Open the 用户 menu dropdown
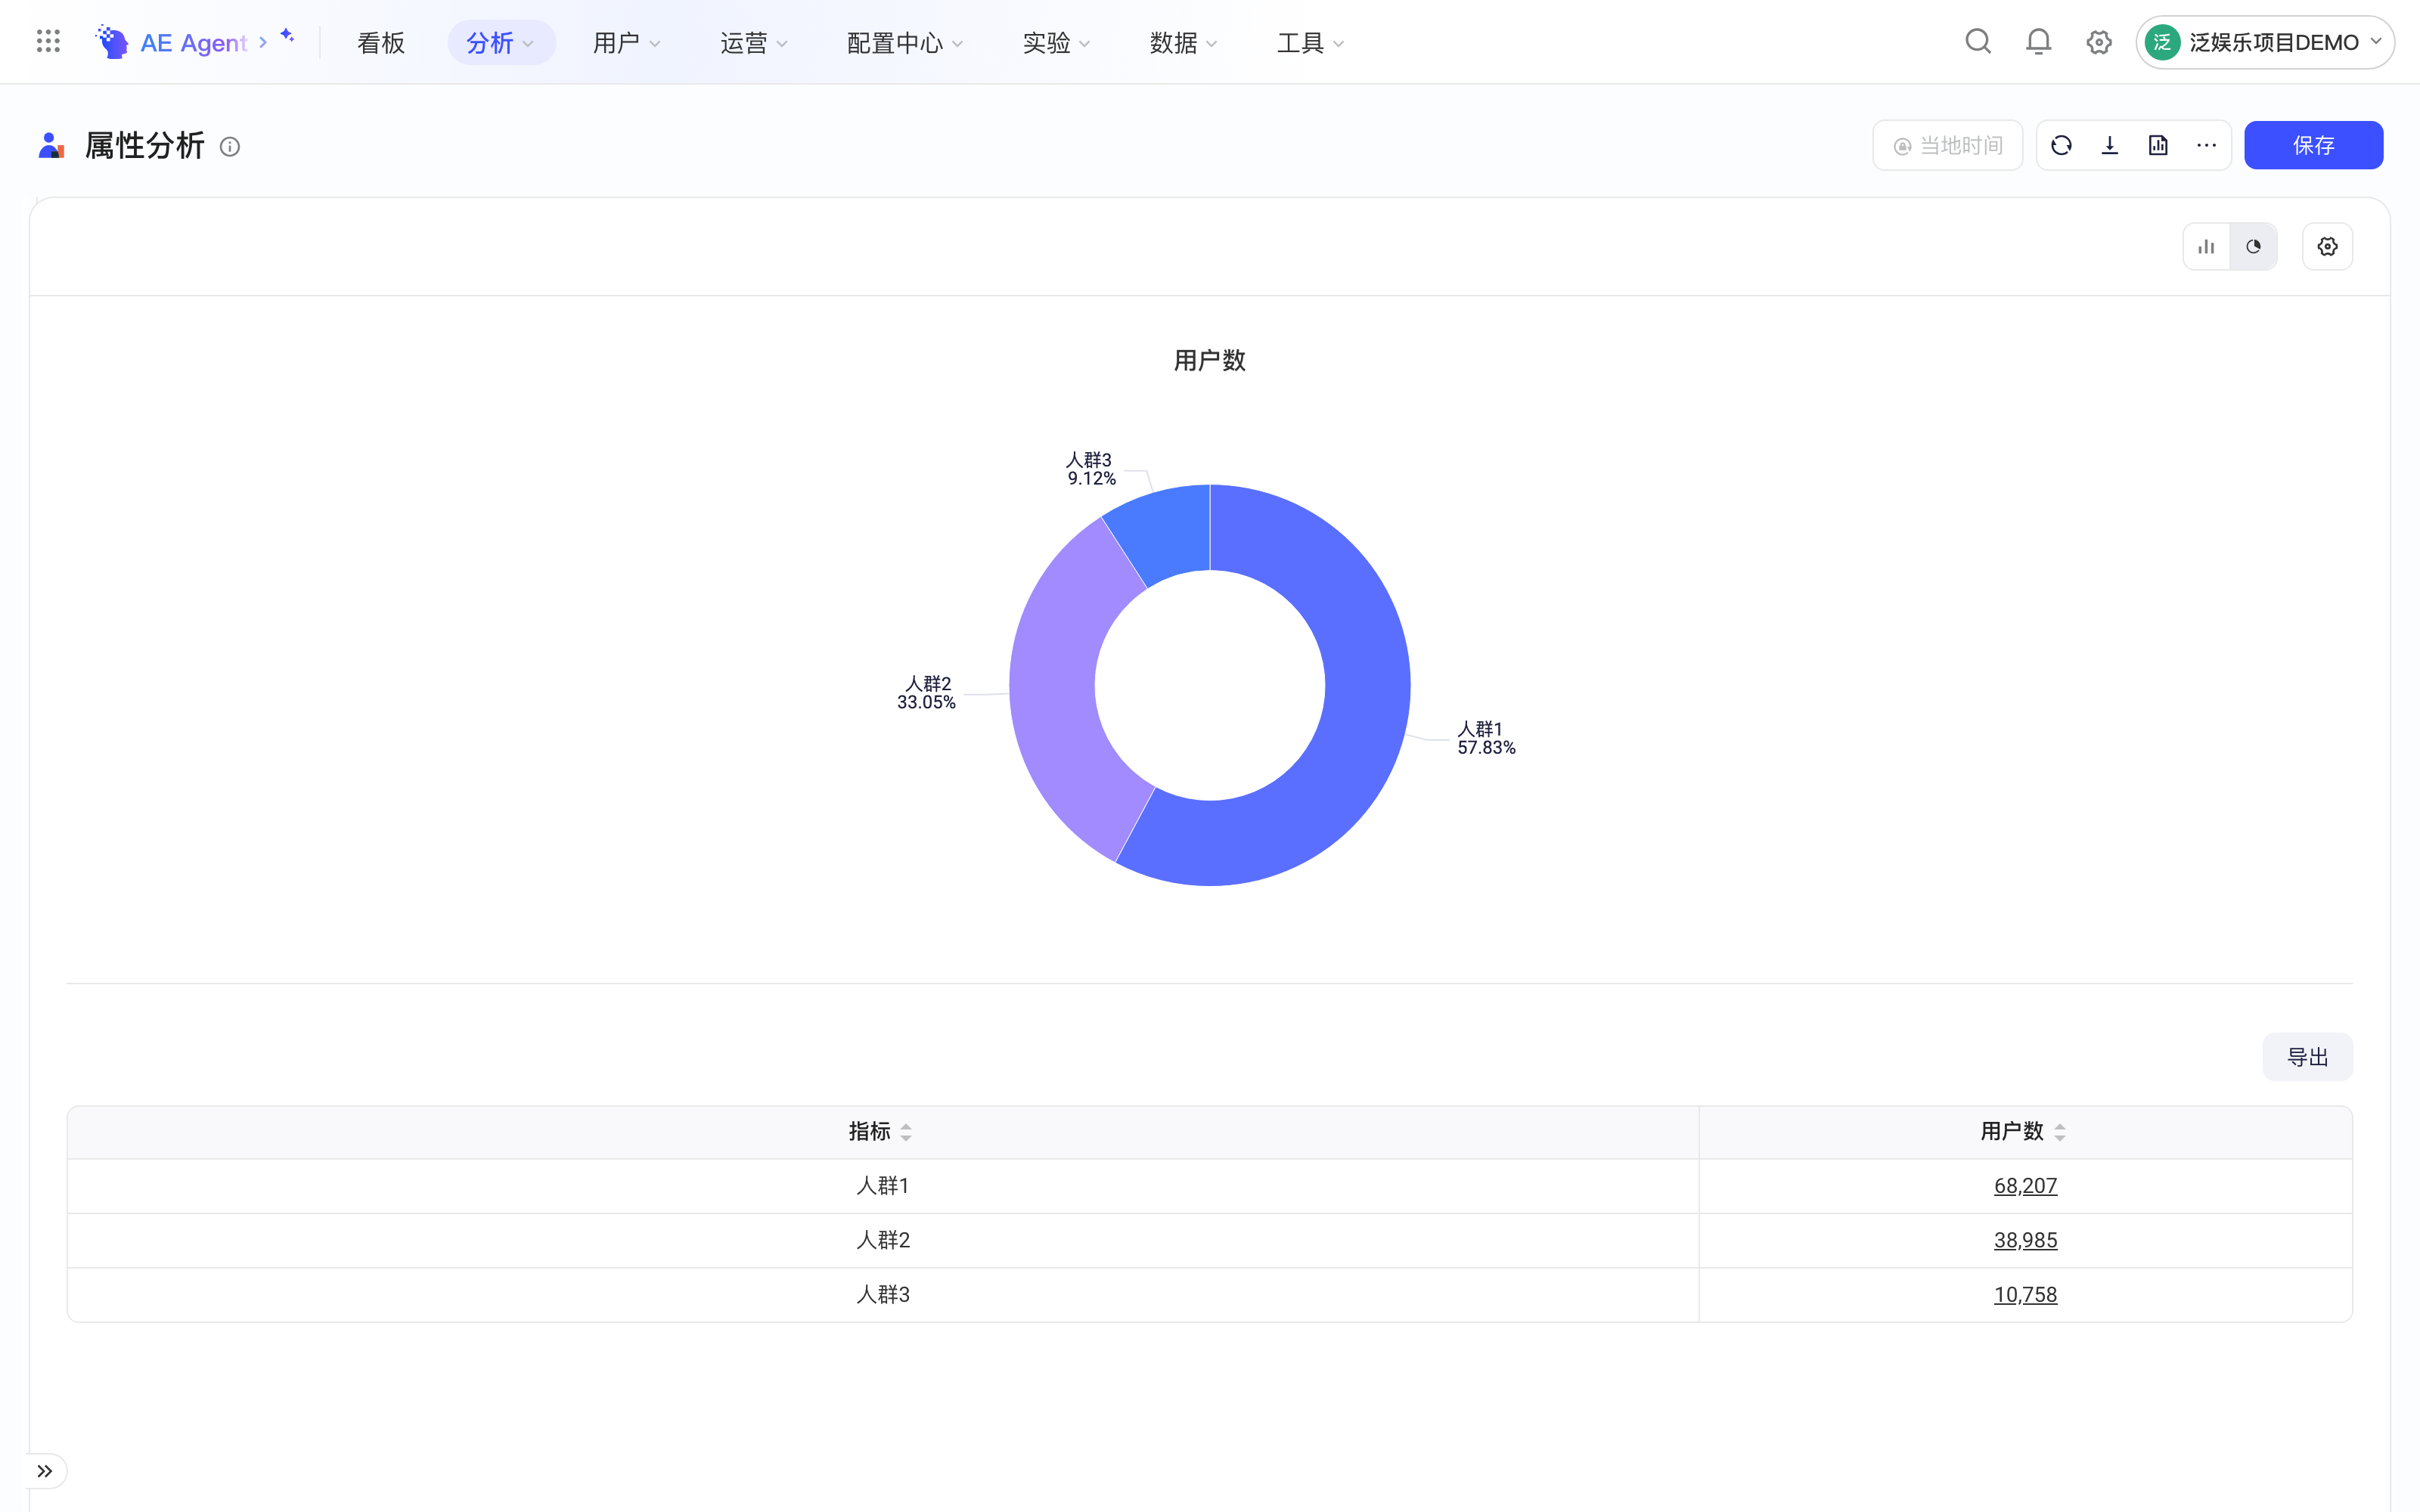2420x1512 pixels. 627,42
